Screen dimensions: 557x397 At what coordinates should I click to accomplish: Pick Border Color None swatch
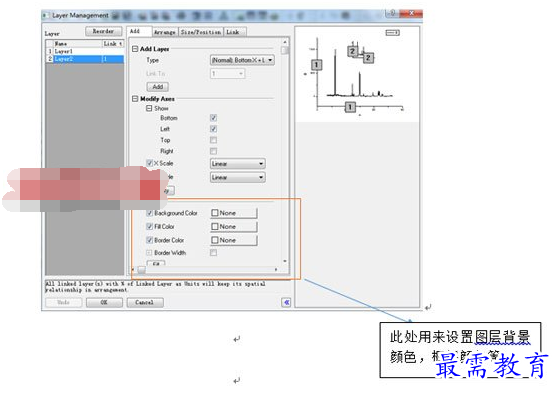[x=234, y=240]
